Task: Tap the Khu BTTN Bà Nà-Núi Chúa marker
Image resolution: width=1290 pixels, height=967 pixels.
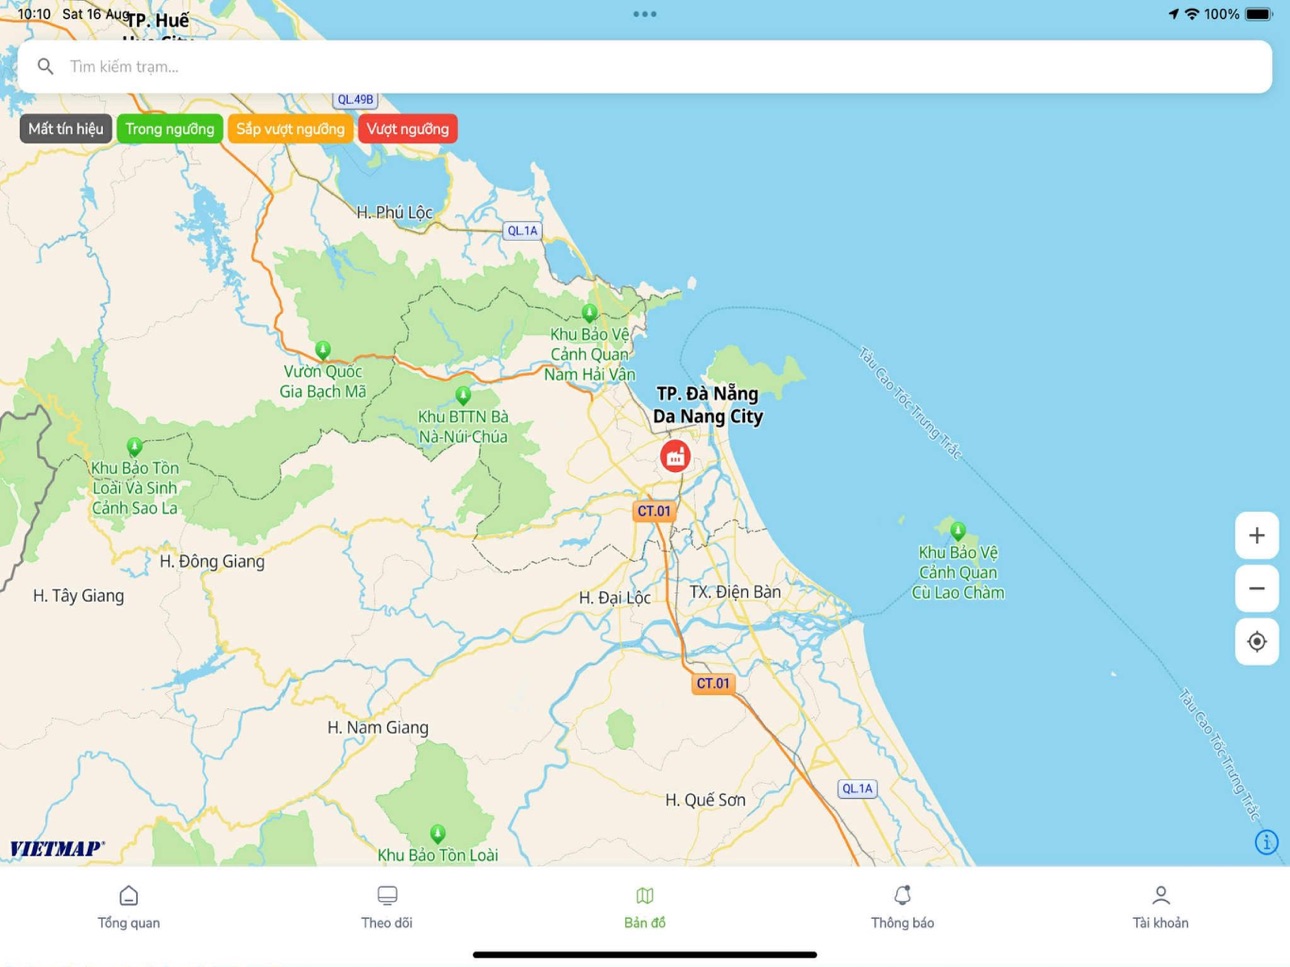Action: [463, 395]
